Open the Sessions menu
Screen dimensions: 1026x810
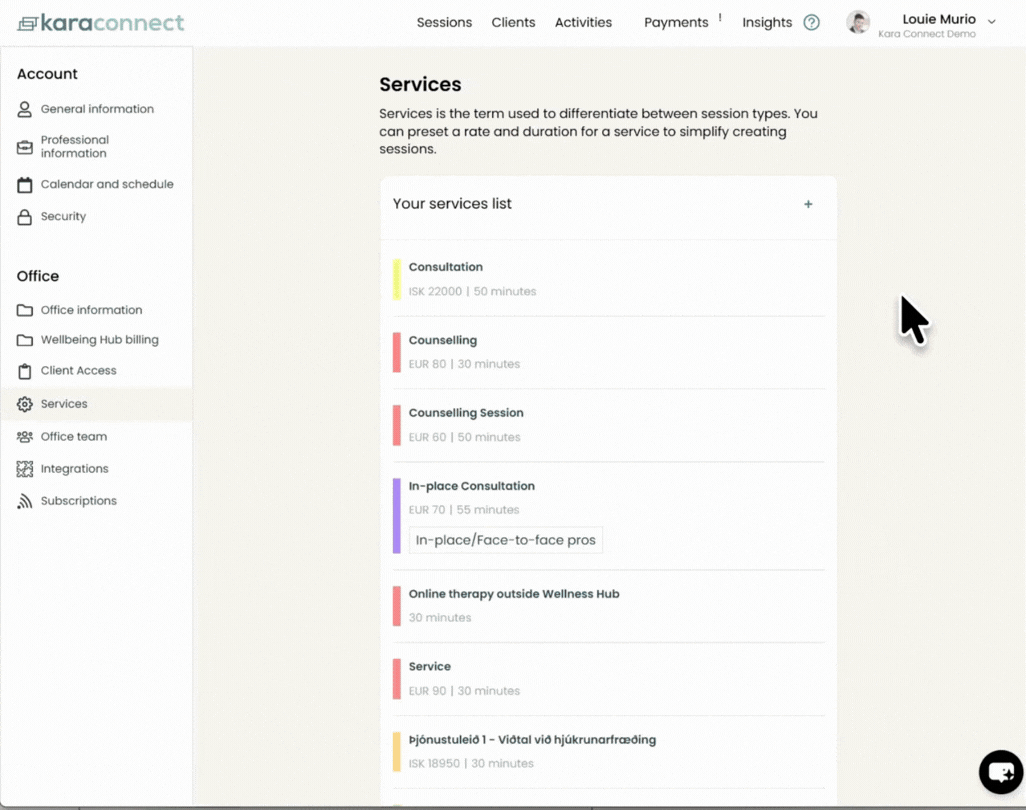point(444,22)
